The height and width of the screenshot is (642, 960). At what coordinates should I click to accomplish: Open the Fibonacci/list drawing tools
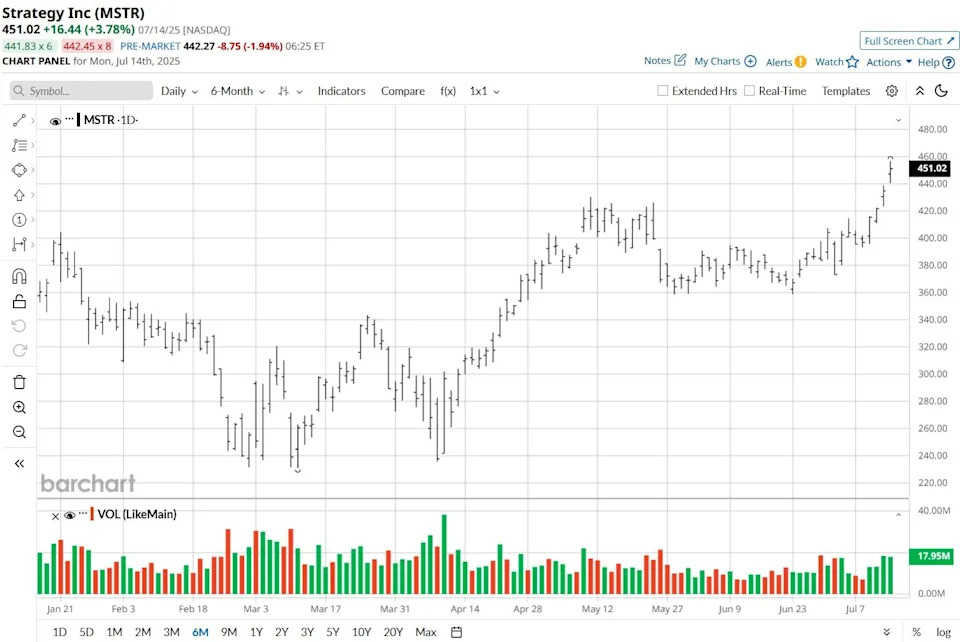(19, 145)
